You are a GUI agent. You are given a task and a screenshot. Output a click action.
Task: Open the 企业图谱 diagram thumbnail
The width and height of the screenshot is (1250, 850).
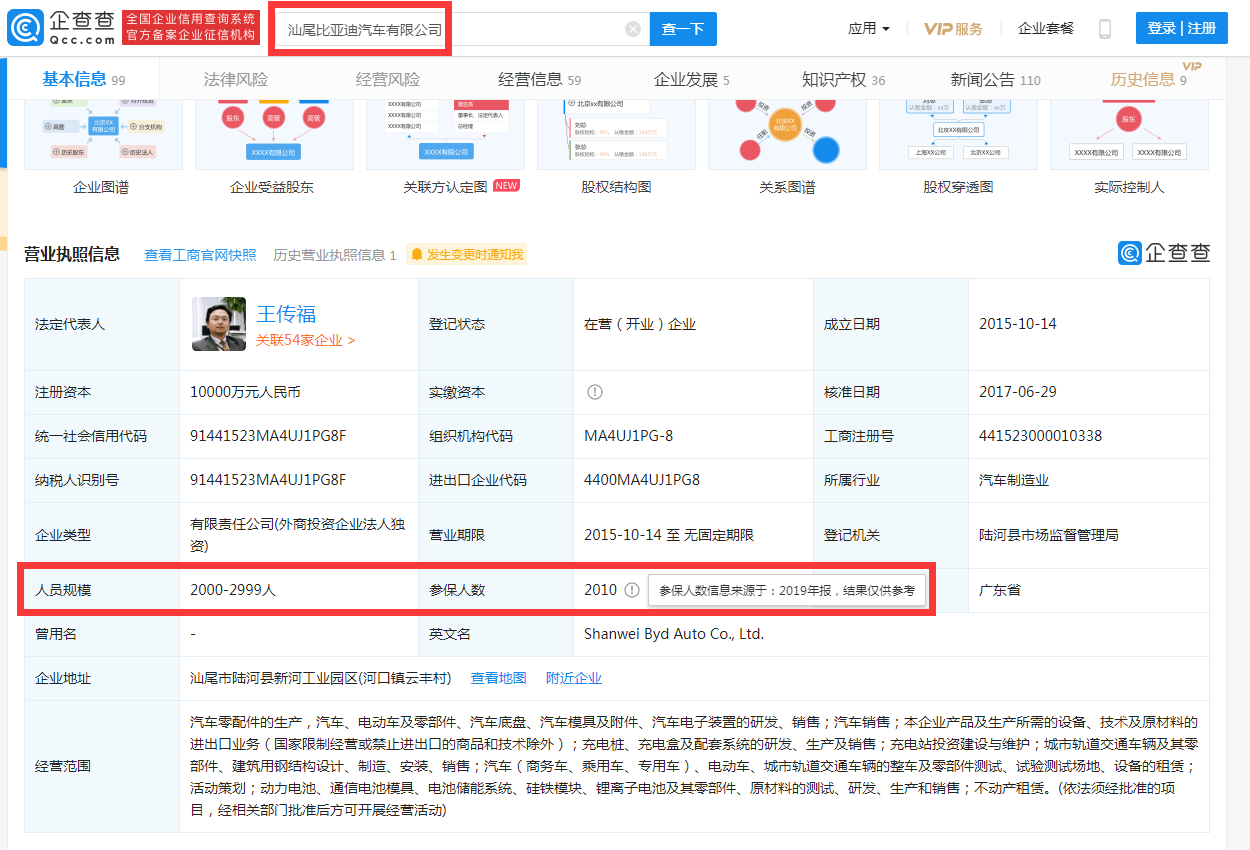click(x=101, y=134)
